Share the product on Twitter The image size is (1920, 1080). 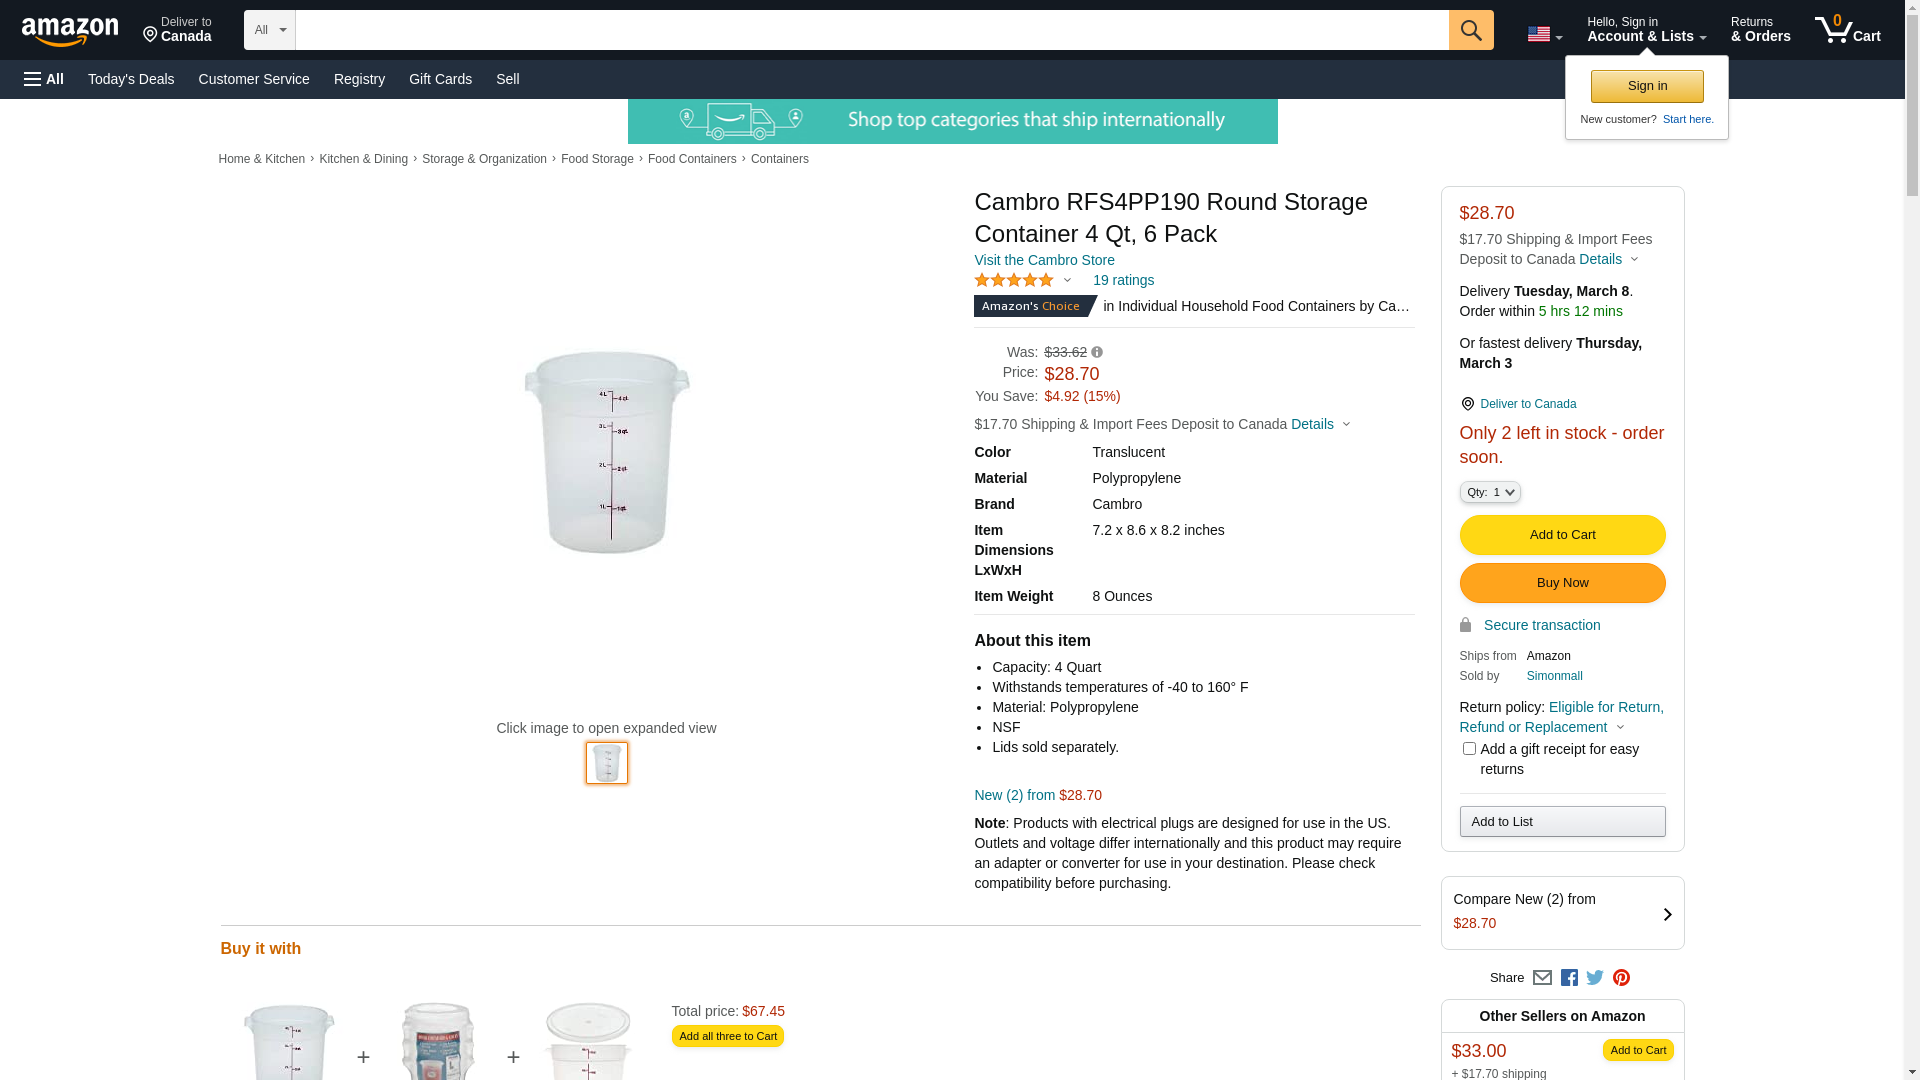point(1595,978)
